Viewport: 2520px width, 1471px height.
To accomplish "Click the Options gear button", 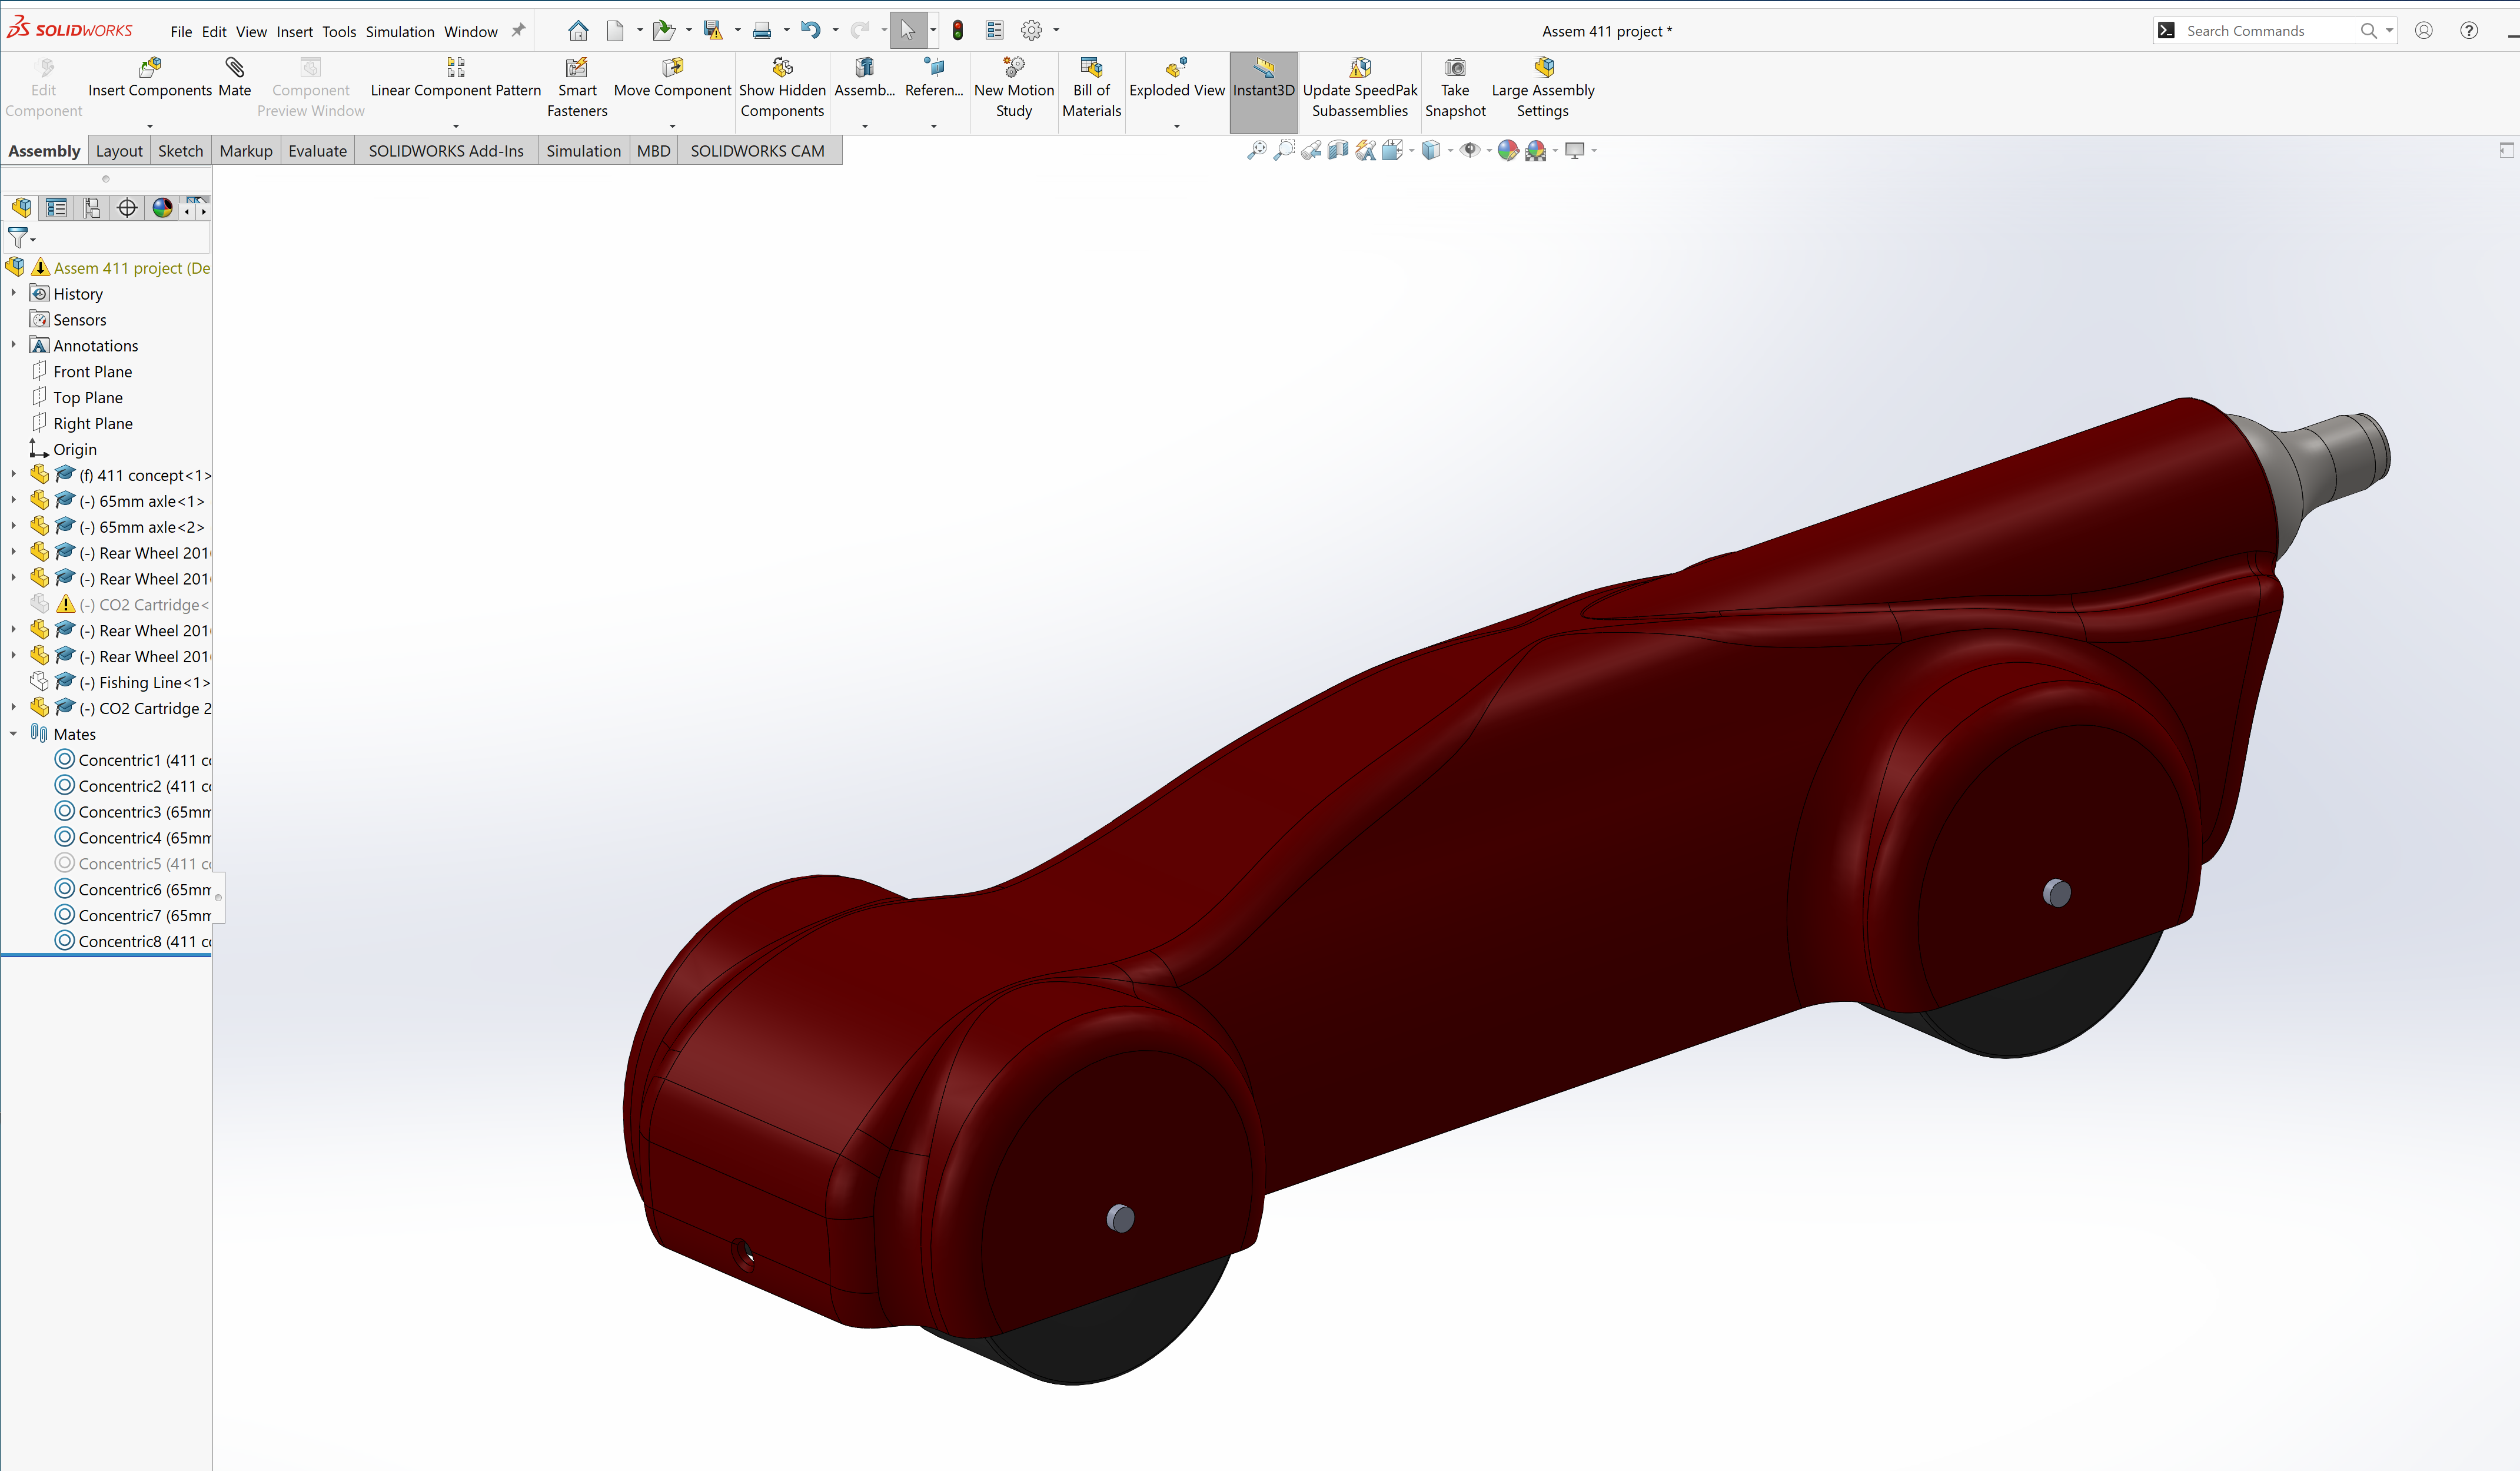I will click(x=1031, y=31).
